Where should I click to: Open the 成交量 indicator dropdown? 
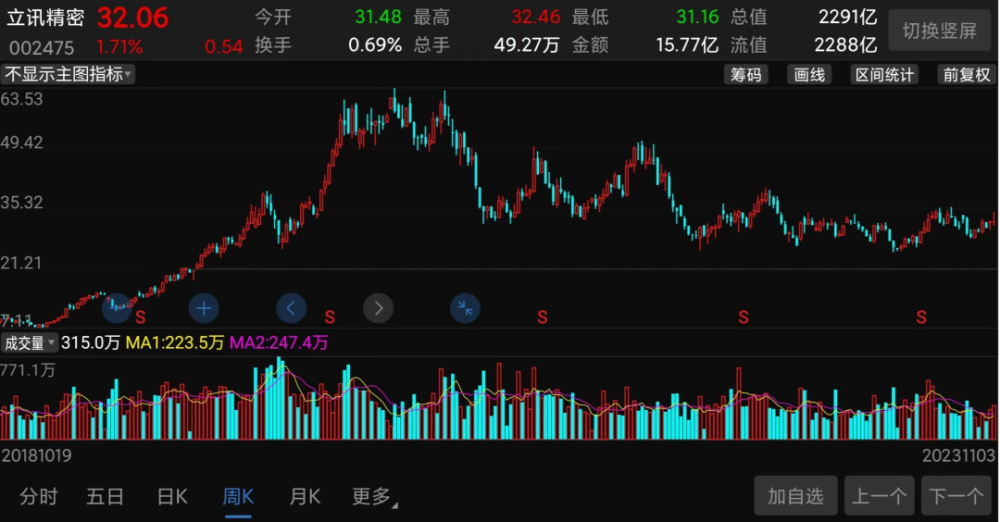tap(29, 343)
